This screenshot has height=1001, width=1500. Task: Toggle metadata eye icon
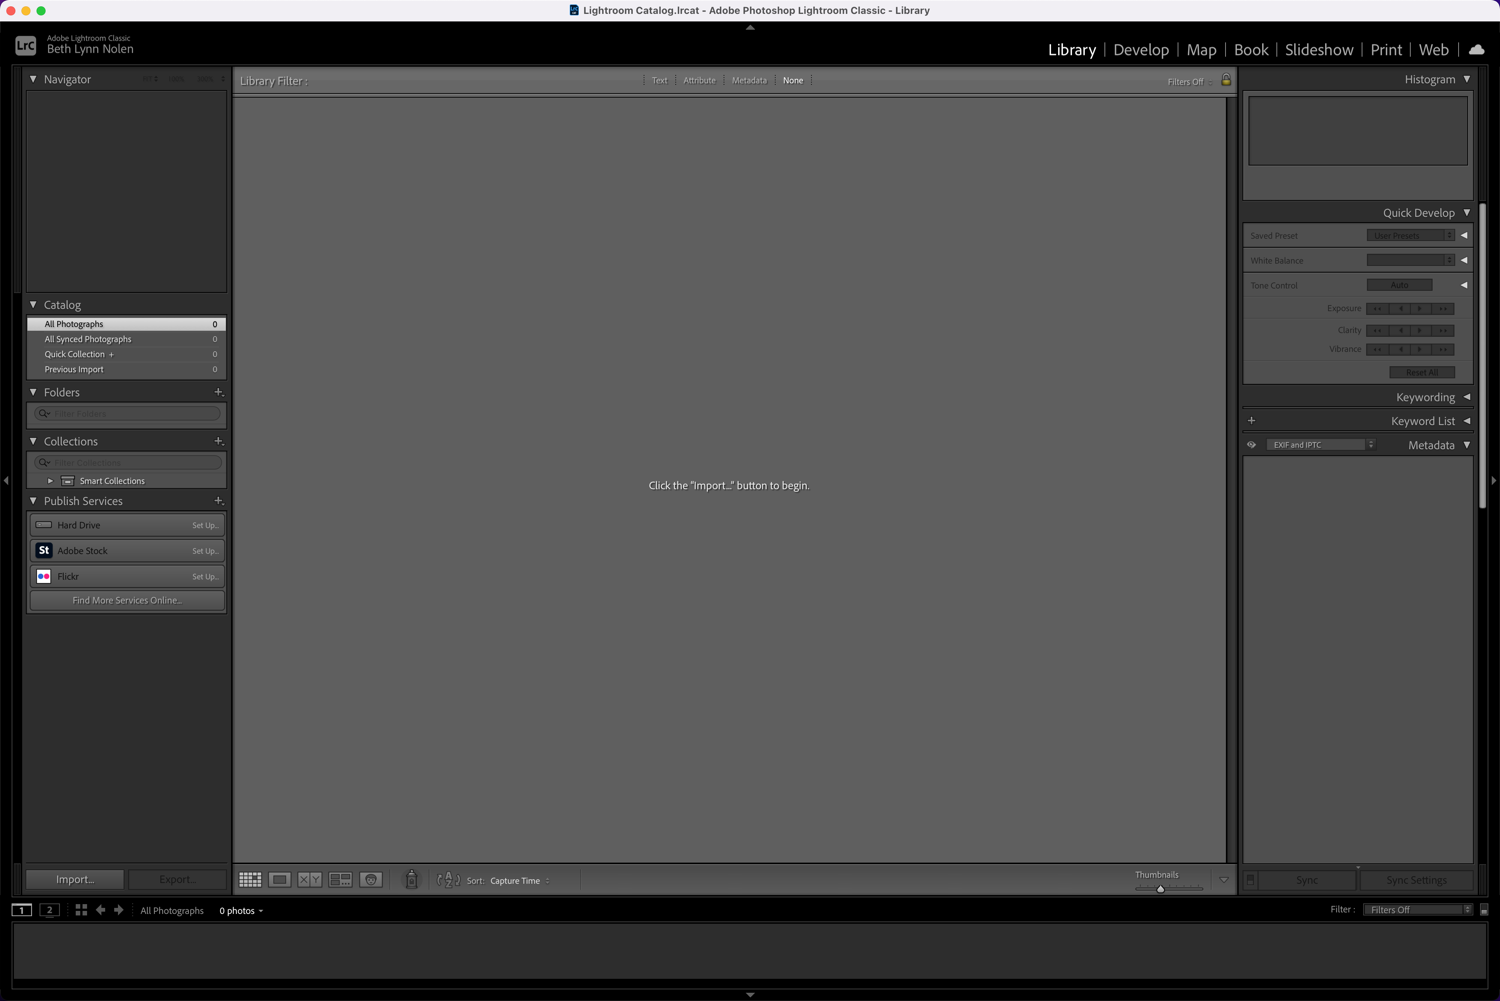click(1251, 445)
